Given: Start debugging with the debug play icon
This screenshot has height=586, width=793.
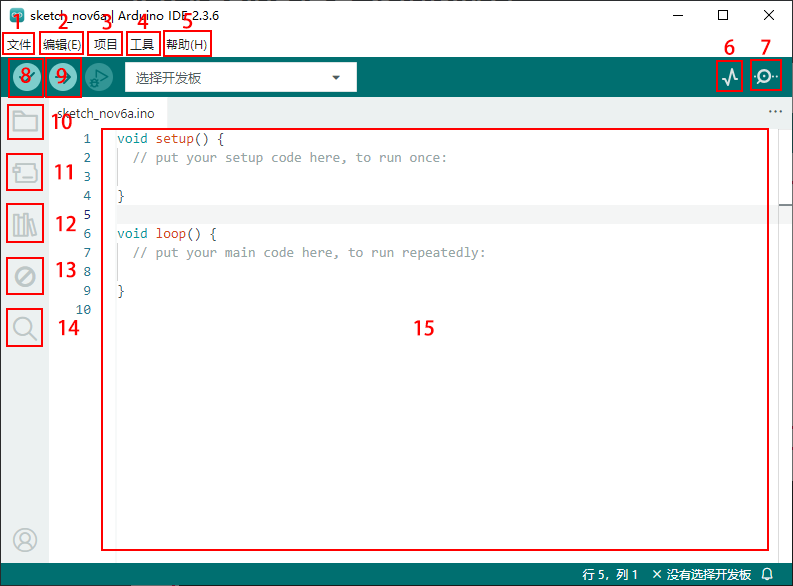Looking at the screenshot, I should click(x=99, y=77).
